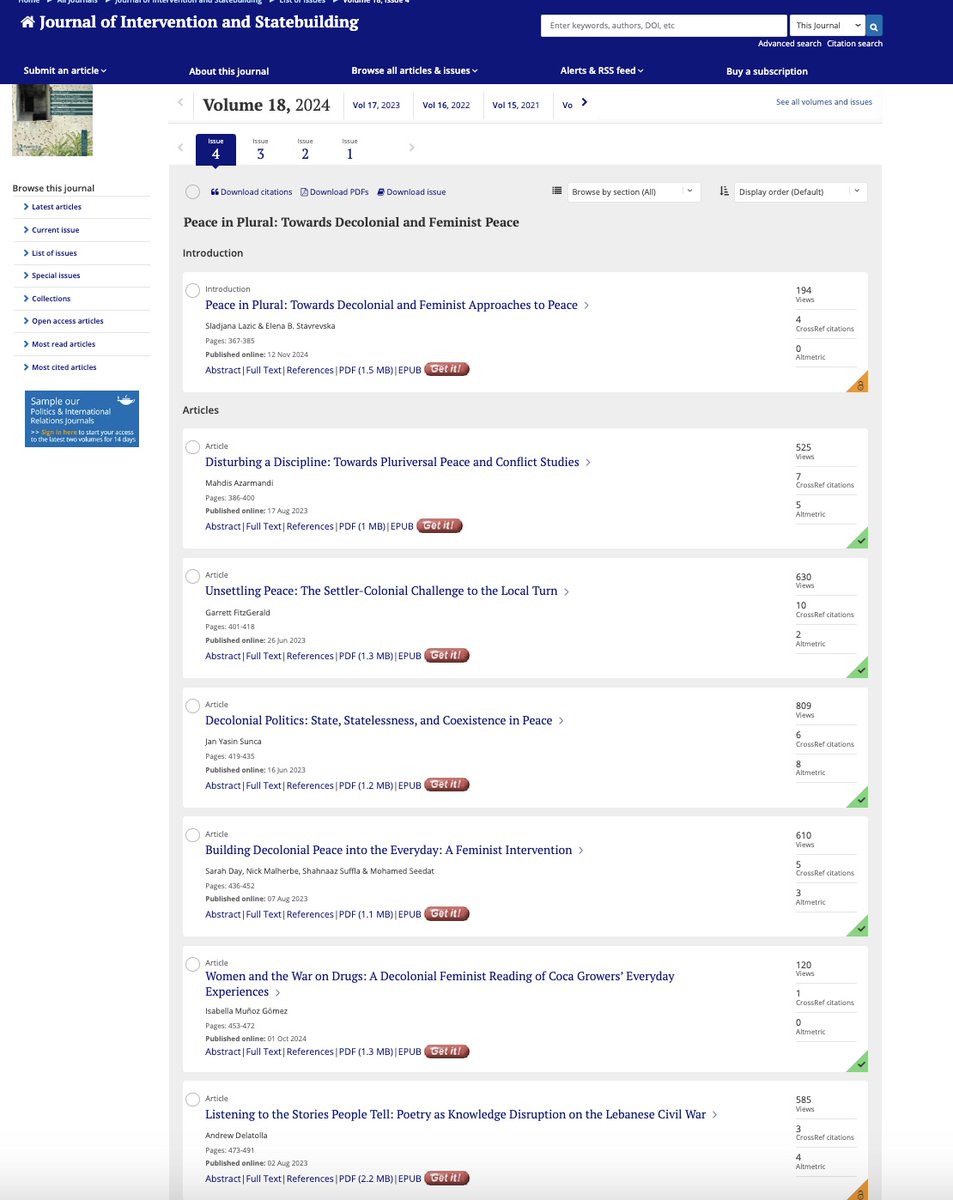Screen dimensions: 953x1200
Task: Select the Women and the War on Drugs checkbox
Action: coord(193,964)
